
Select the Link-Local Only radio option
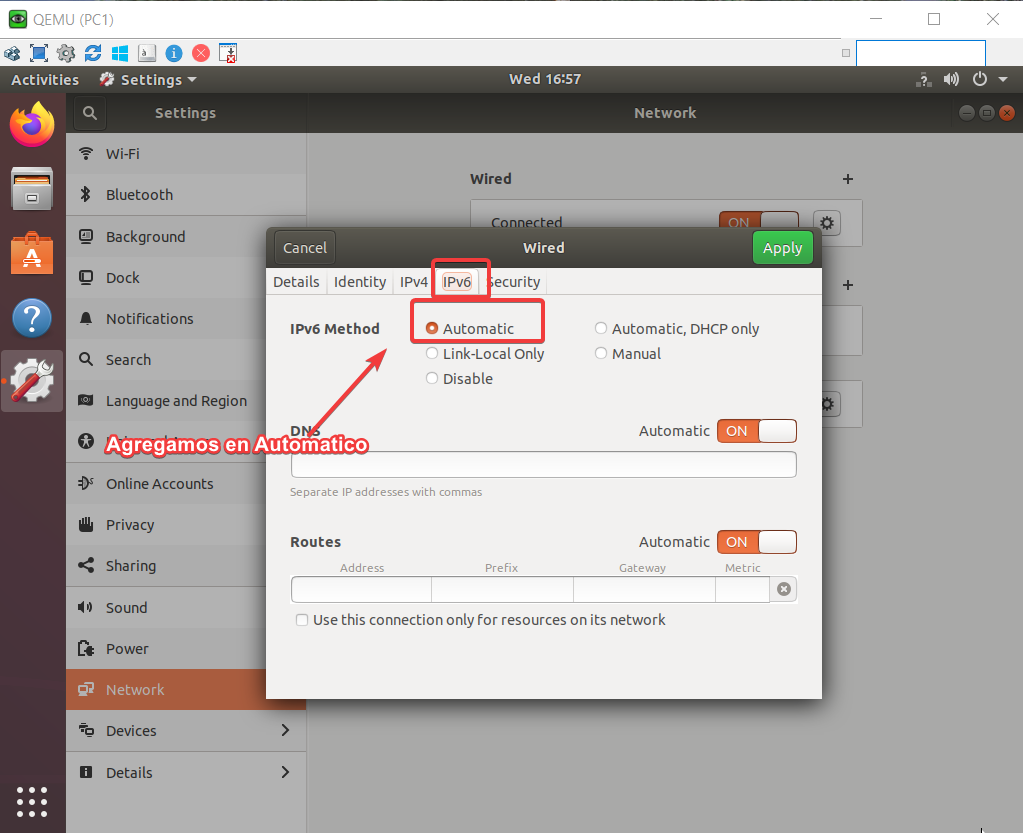[432, 354]
